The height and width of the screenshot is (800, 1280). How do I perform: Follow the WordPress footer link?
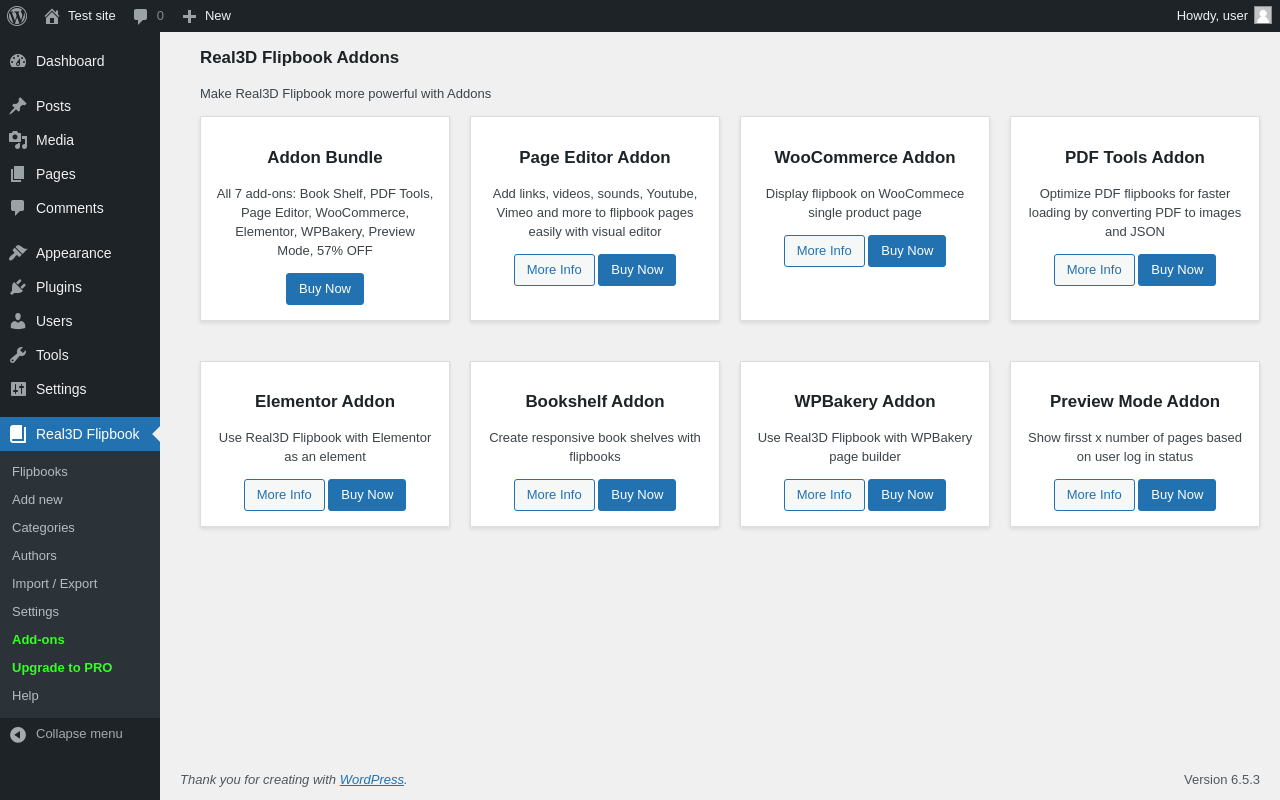point(372,780)
